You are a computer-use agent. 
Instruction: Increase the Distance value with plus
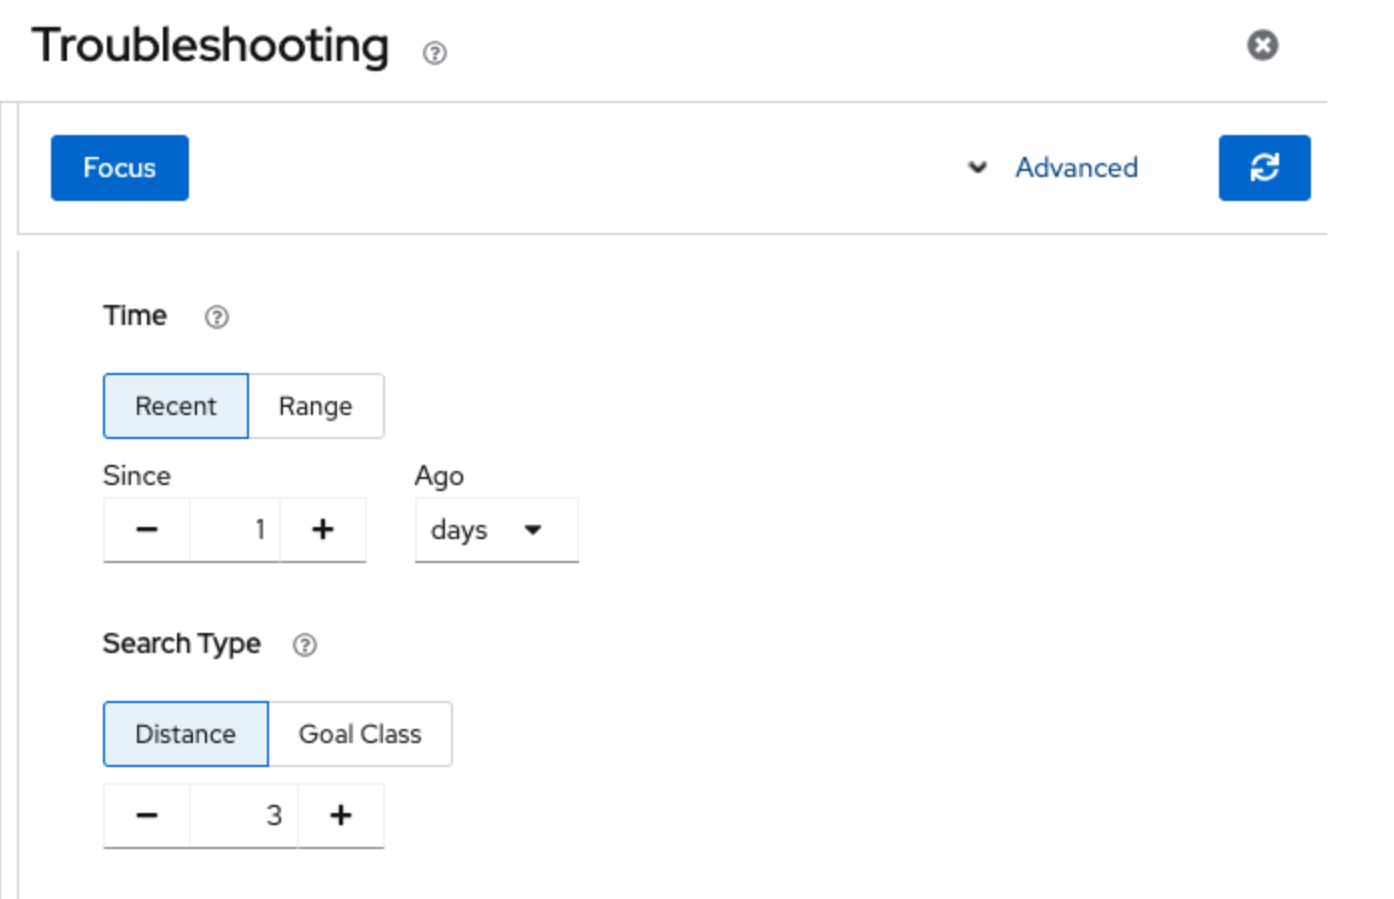tap(341, 816)
